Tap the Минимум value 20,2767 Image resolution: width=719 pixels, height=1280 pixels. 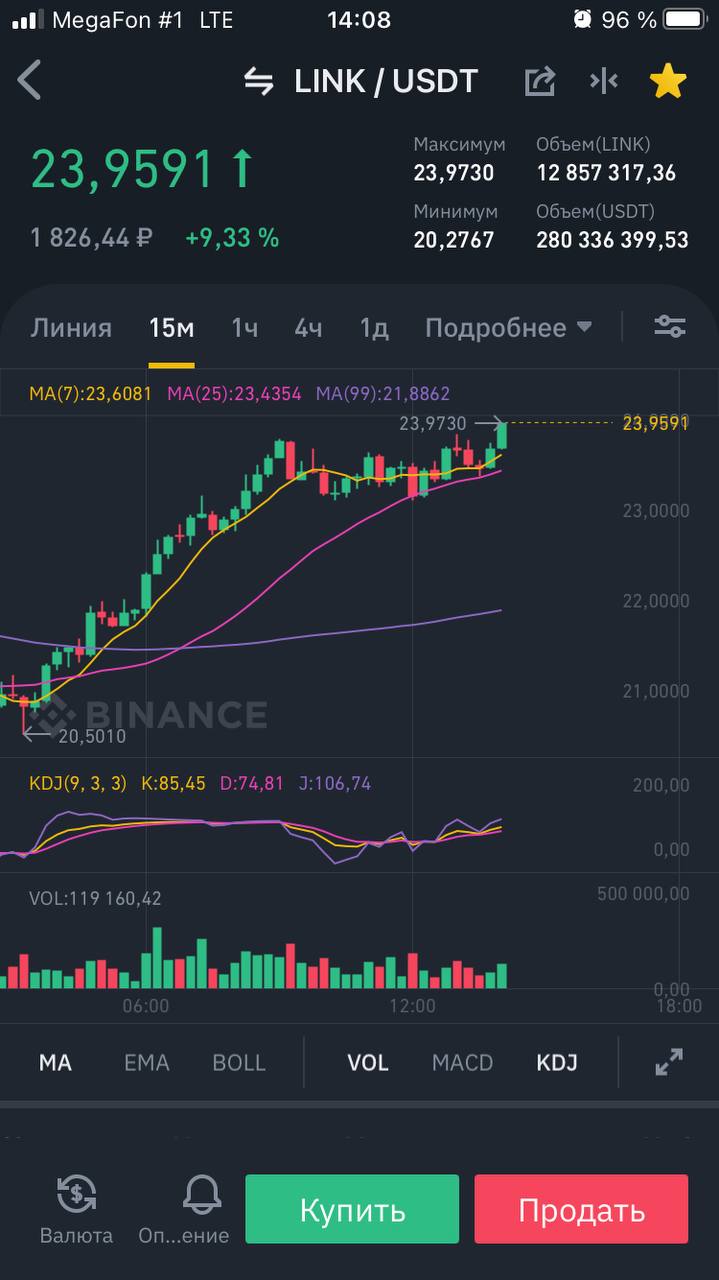click(x=454, y=240)
